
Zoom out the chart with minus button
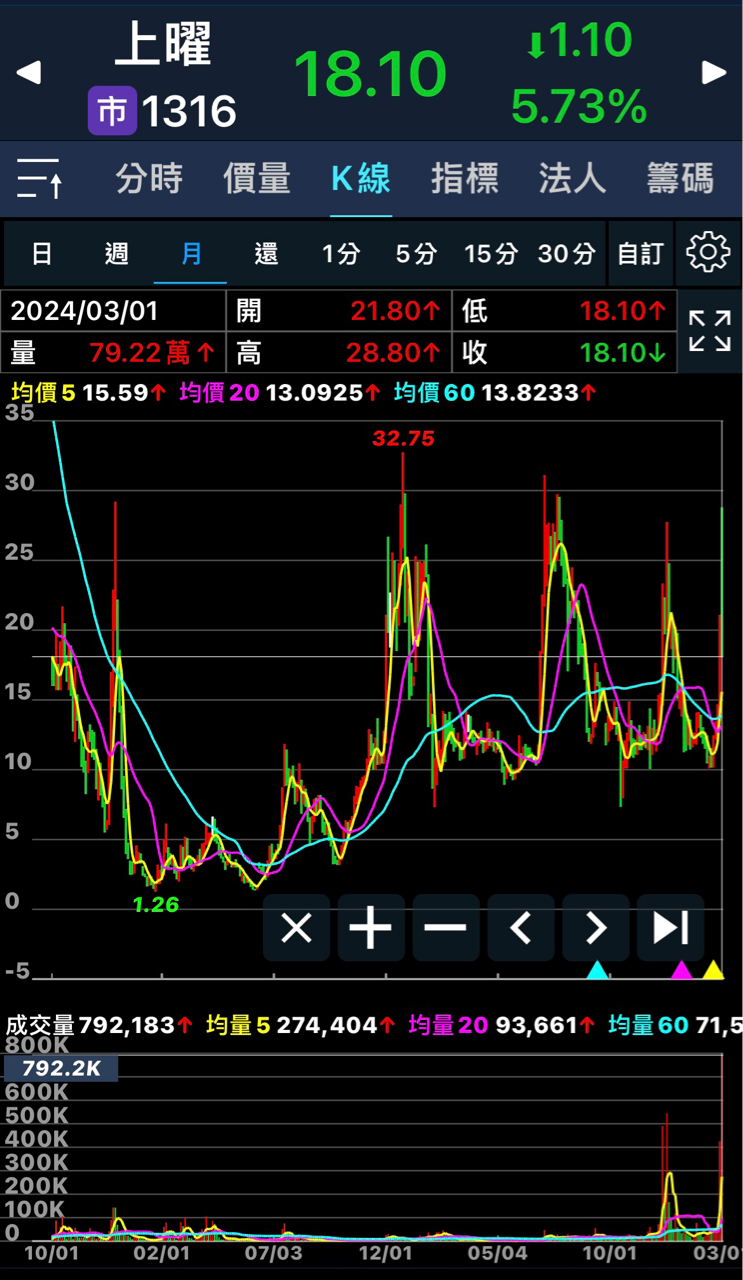(445, 928)
